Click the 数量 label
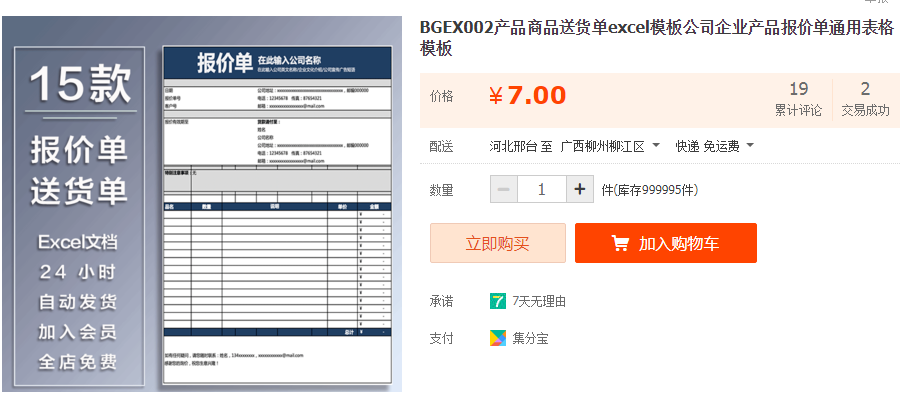This screenshot has width=903, height=415. point(442,190)
